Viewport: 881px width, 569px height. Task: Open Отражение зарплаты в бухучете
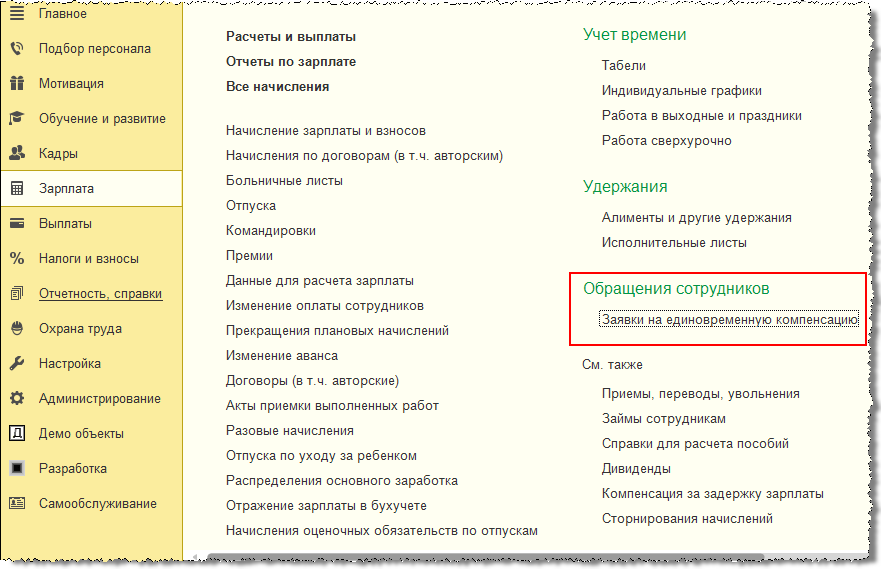point(326,506)
